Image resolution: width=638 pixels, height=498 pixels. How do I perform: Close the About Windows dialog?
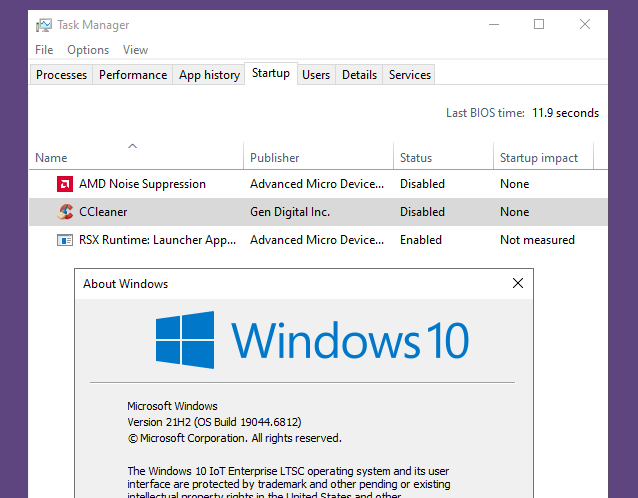point(518,283)
